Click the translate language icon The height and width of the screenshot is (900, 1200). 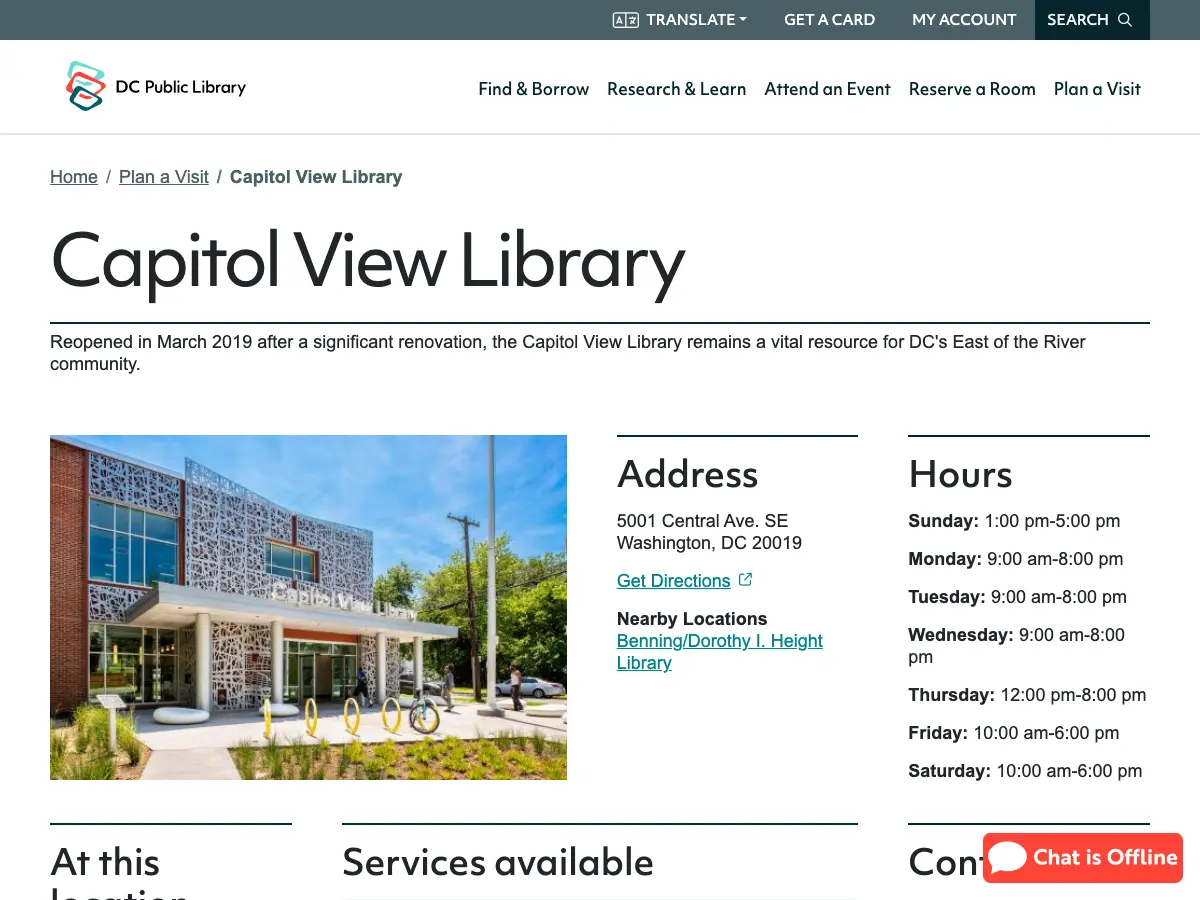(x=626, y=20)
